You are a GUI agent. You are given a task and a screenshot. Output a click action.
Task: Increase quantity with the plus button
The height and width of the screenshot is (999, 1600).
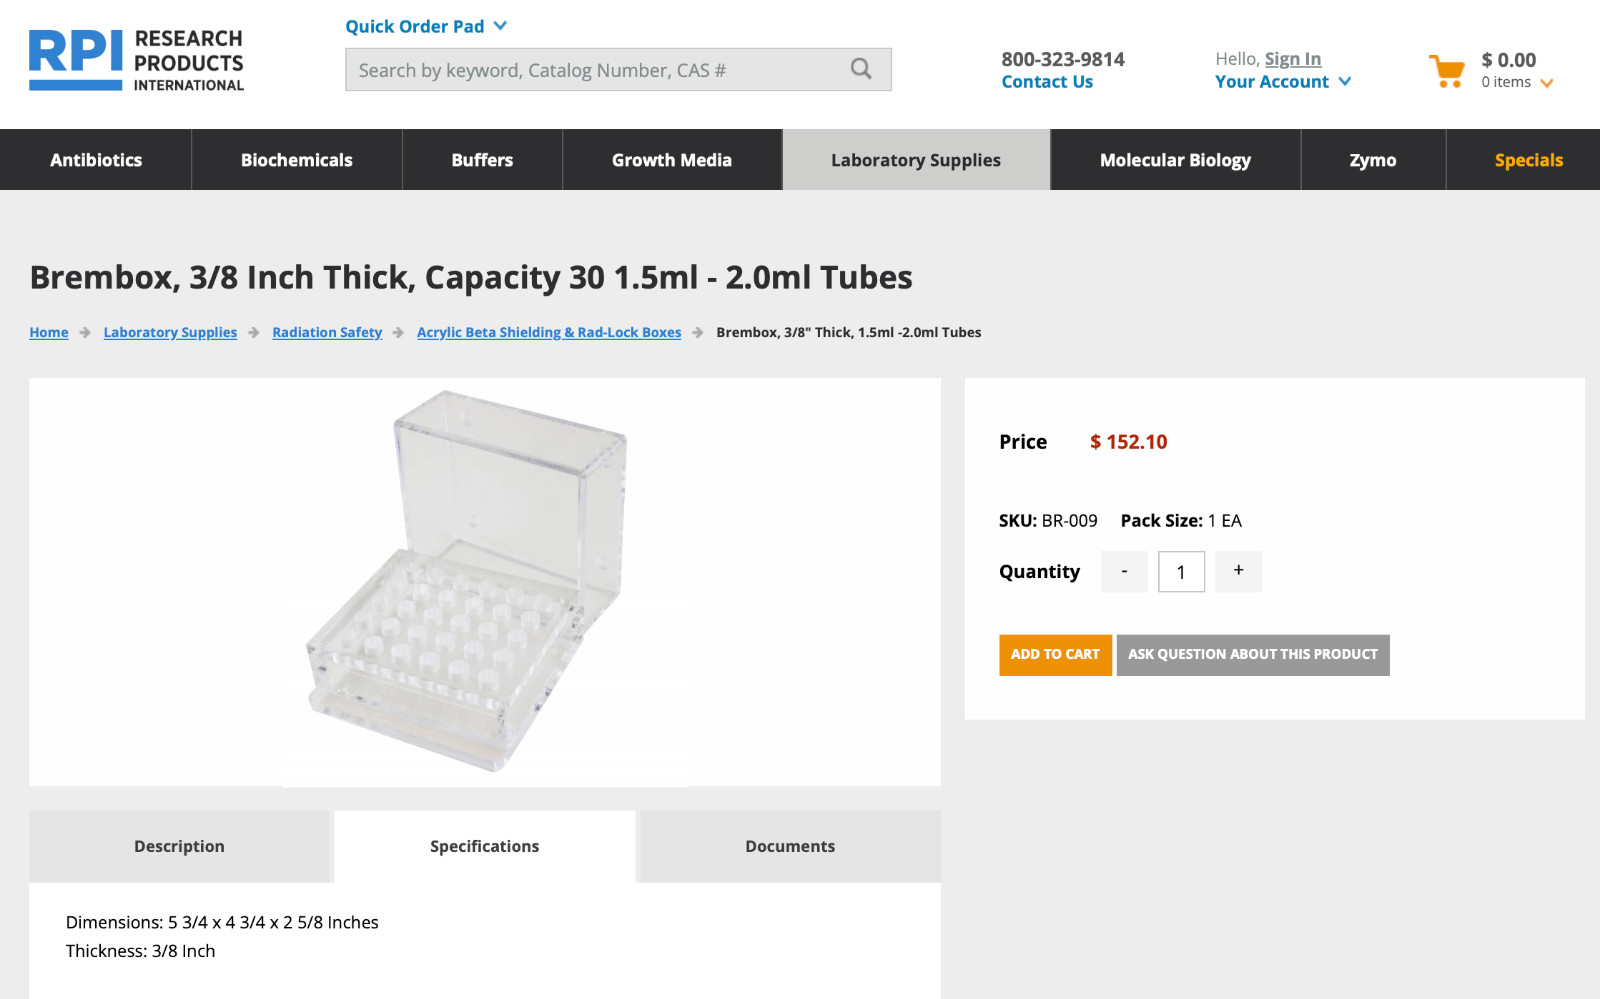point(1238,571)
